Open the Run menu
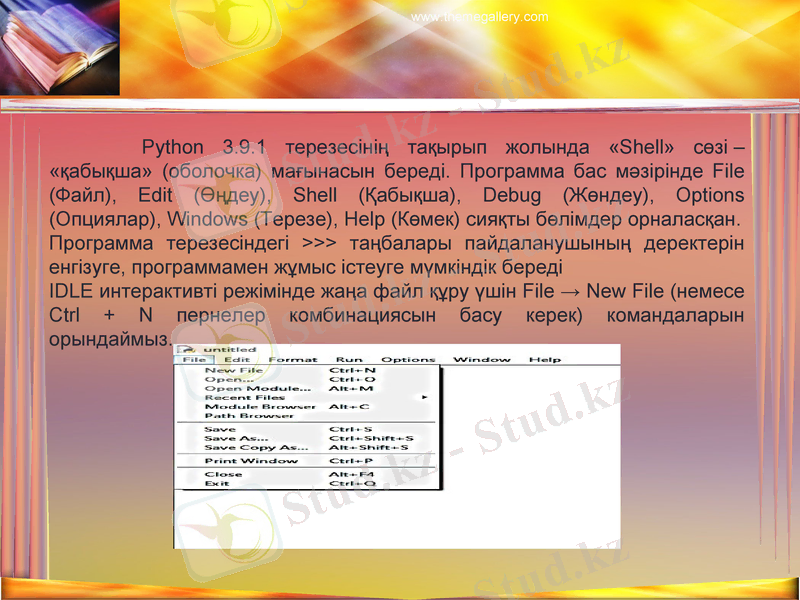 (349, 360)
